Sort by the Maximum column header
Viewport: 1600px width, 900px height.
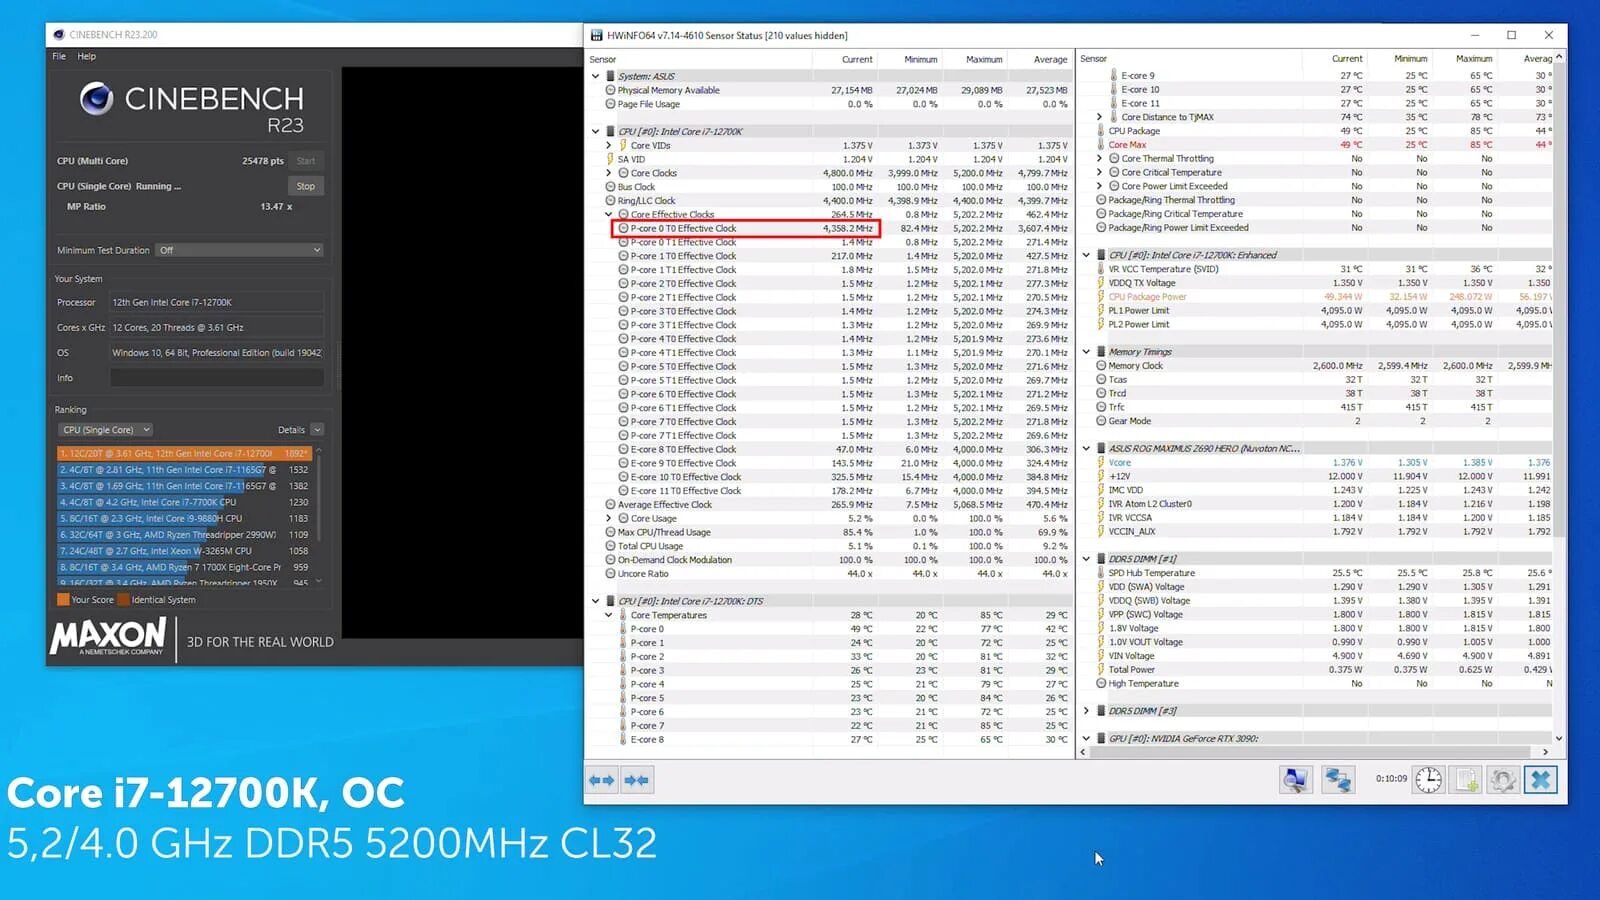(984, 60)
